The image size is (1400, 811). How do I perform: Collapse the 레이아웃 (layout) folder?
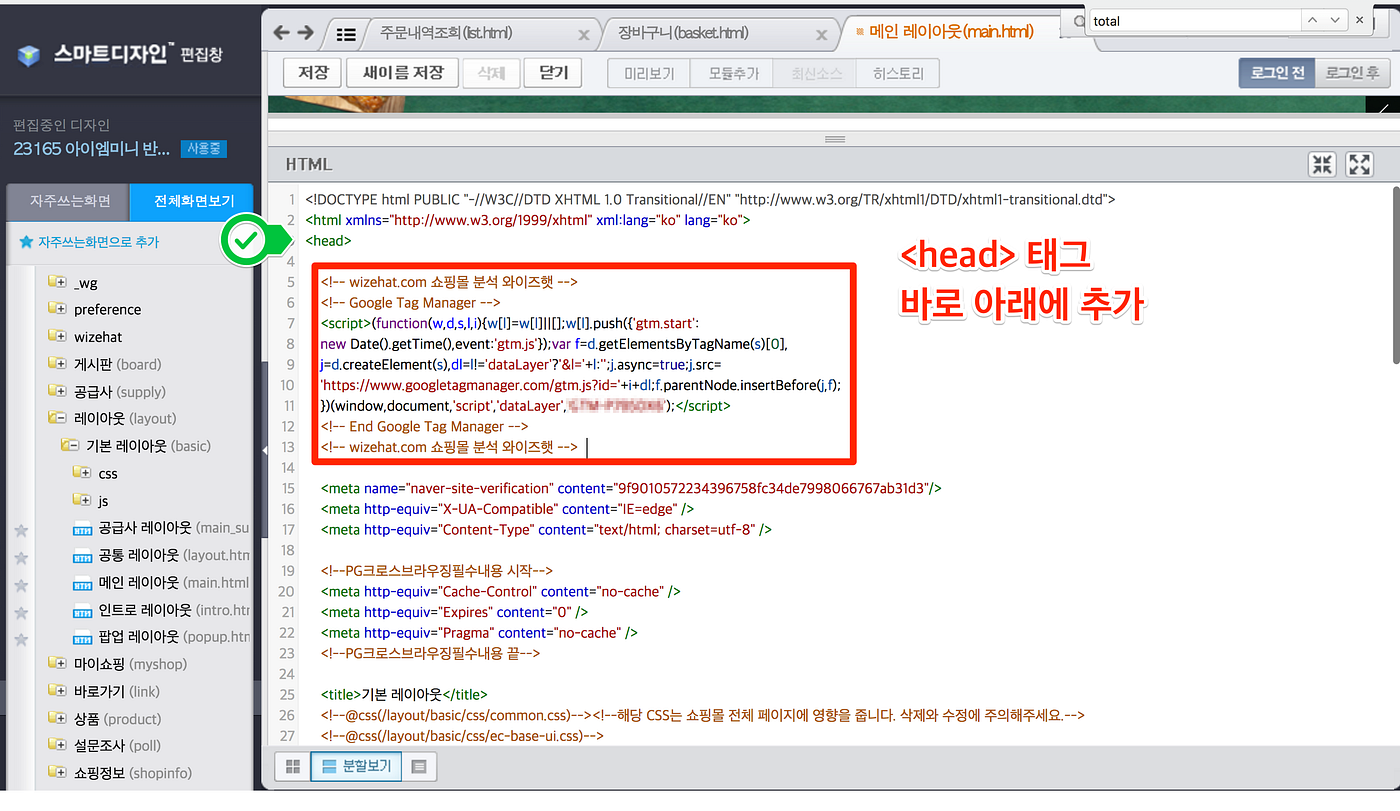pyautogui.click(x=60, y=418)
